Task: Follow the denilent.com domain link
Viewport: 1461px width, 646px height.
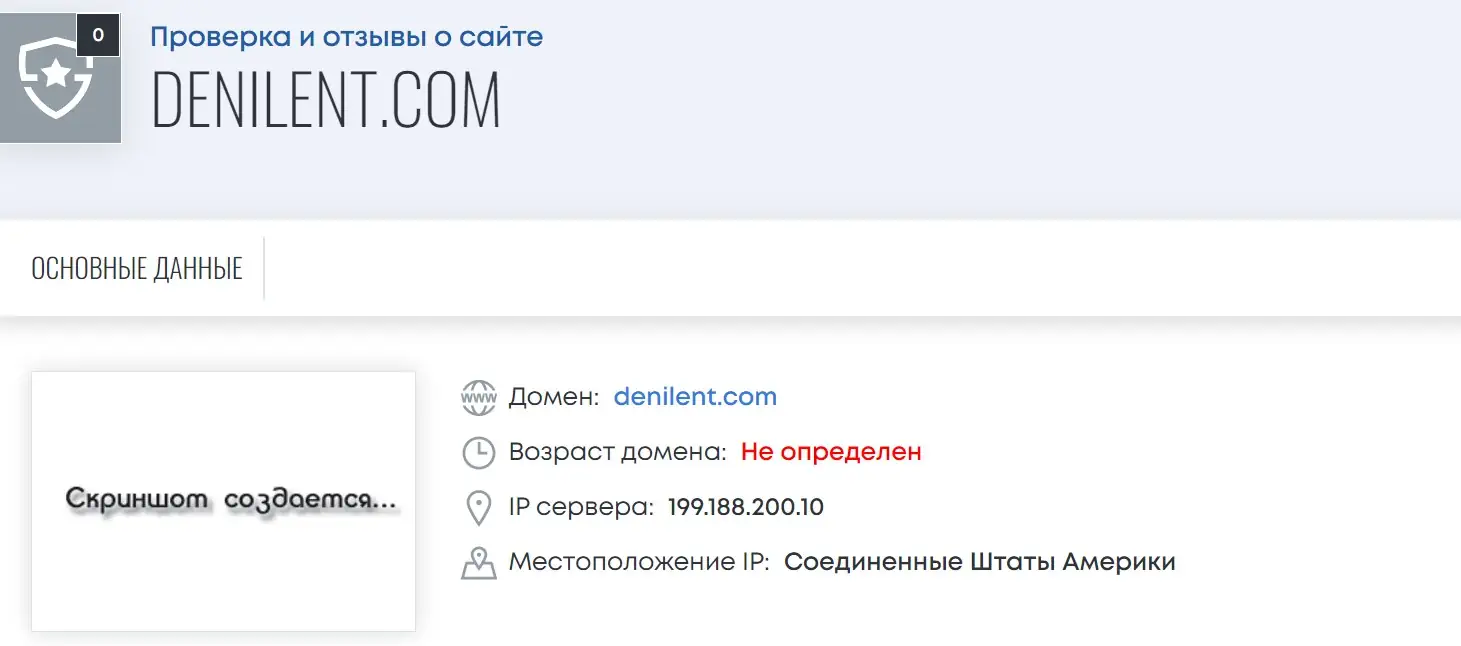Action: click(x=695, y=397)
